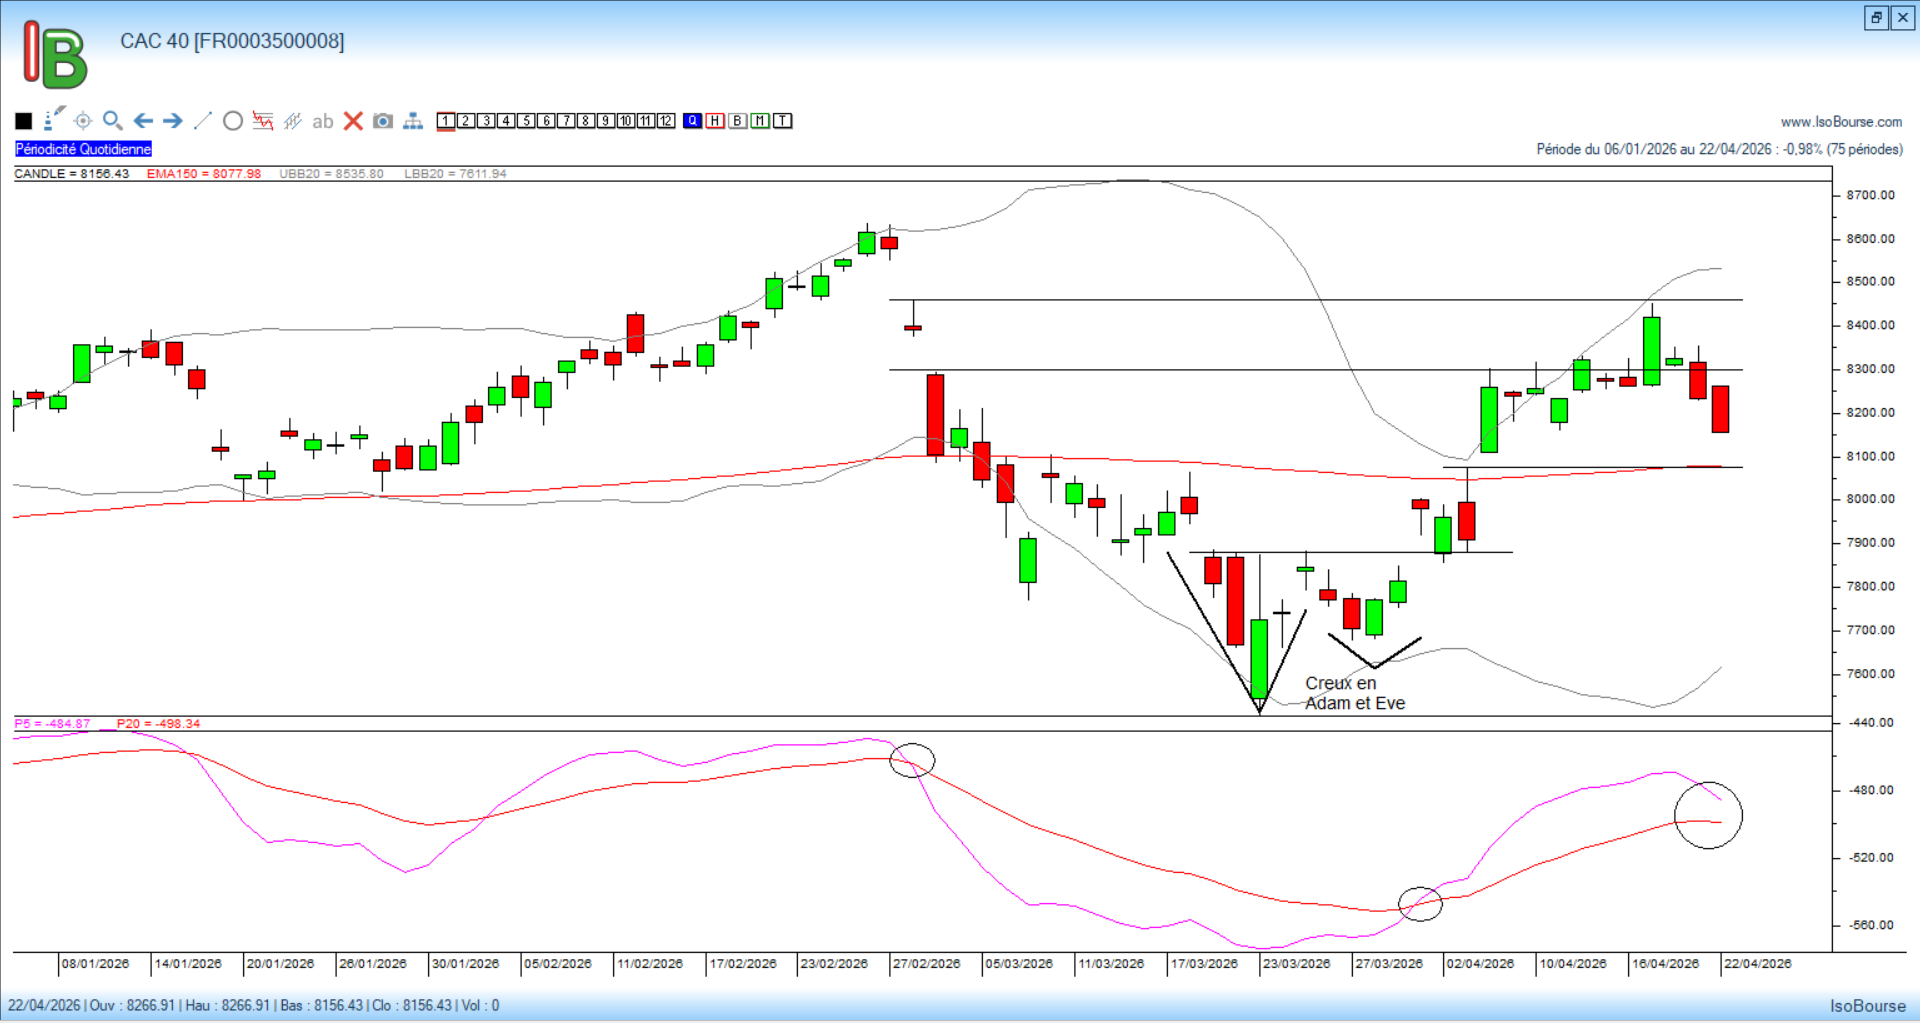Take a chart snapshot with camera icon

coord(383,121)
